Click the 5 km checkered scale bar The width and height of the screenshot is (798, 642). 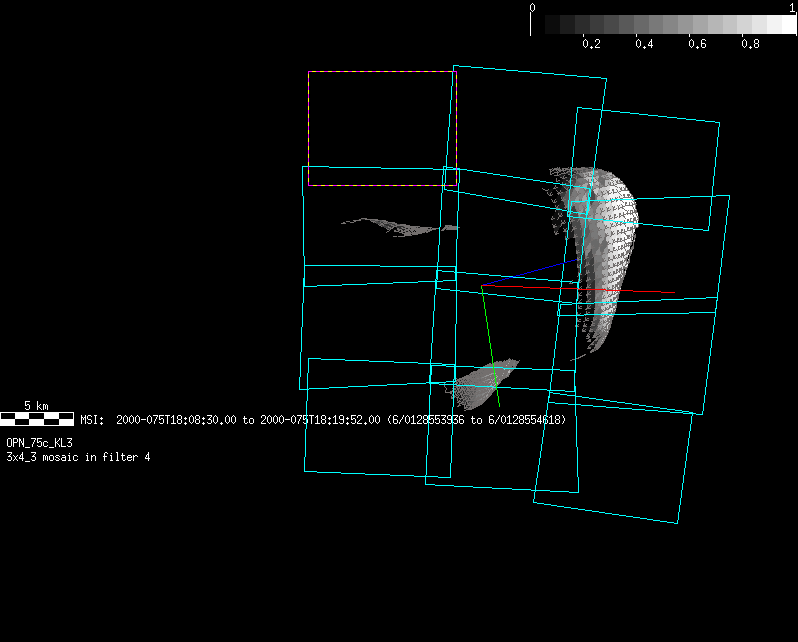click(37, 419)
